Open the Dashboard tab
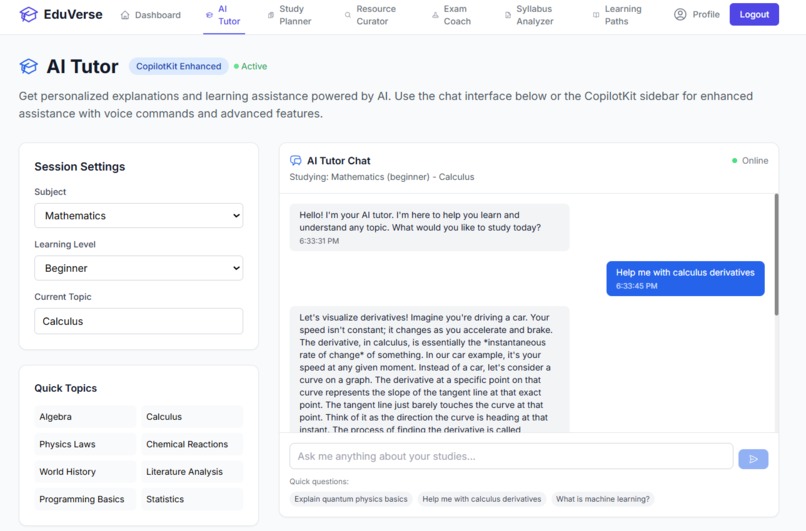This screenshot has height=531, width=806. (151, 15)
